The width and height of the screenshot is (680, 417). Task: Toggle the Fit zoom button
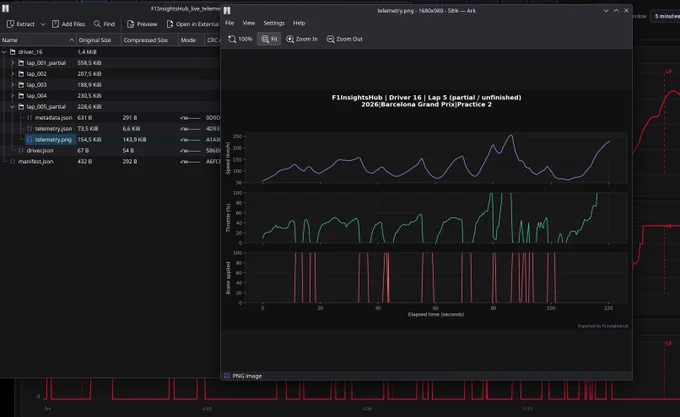(269, 39)
